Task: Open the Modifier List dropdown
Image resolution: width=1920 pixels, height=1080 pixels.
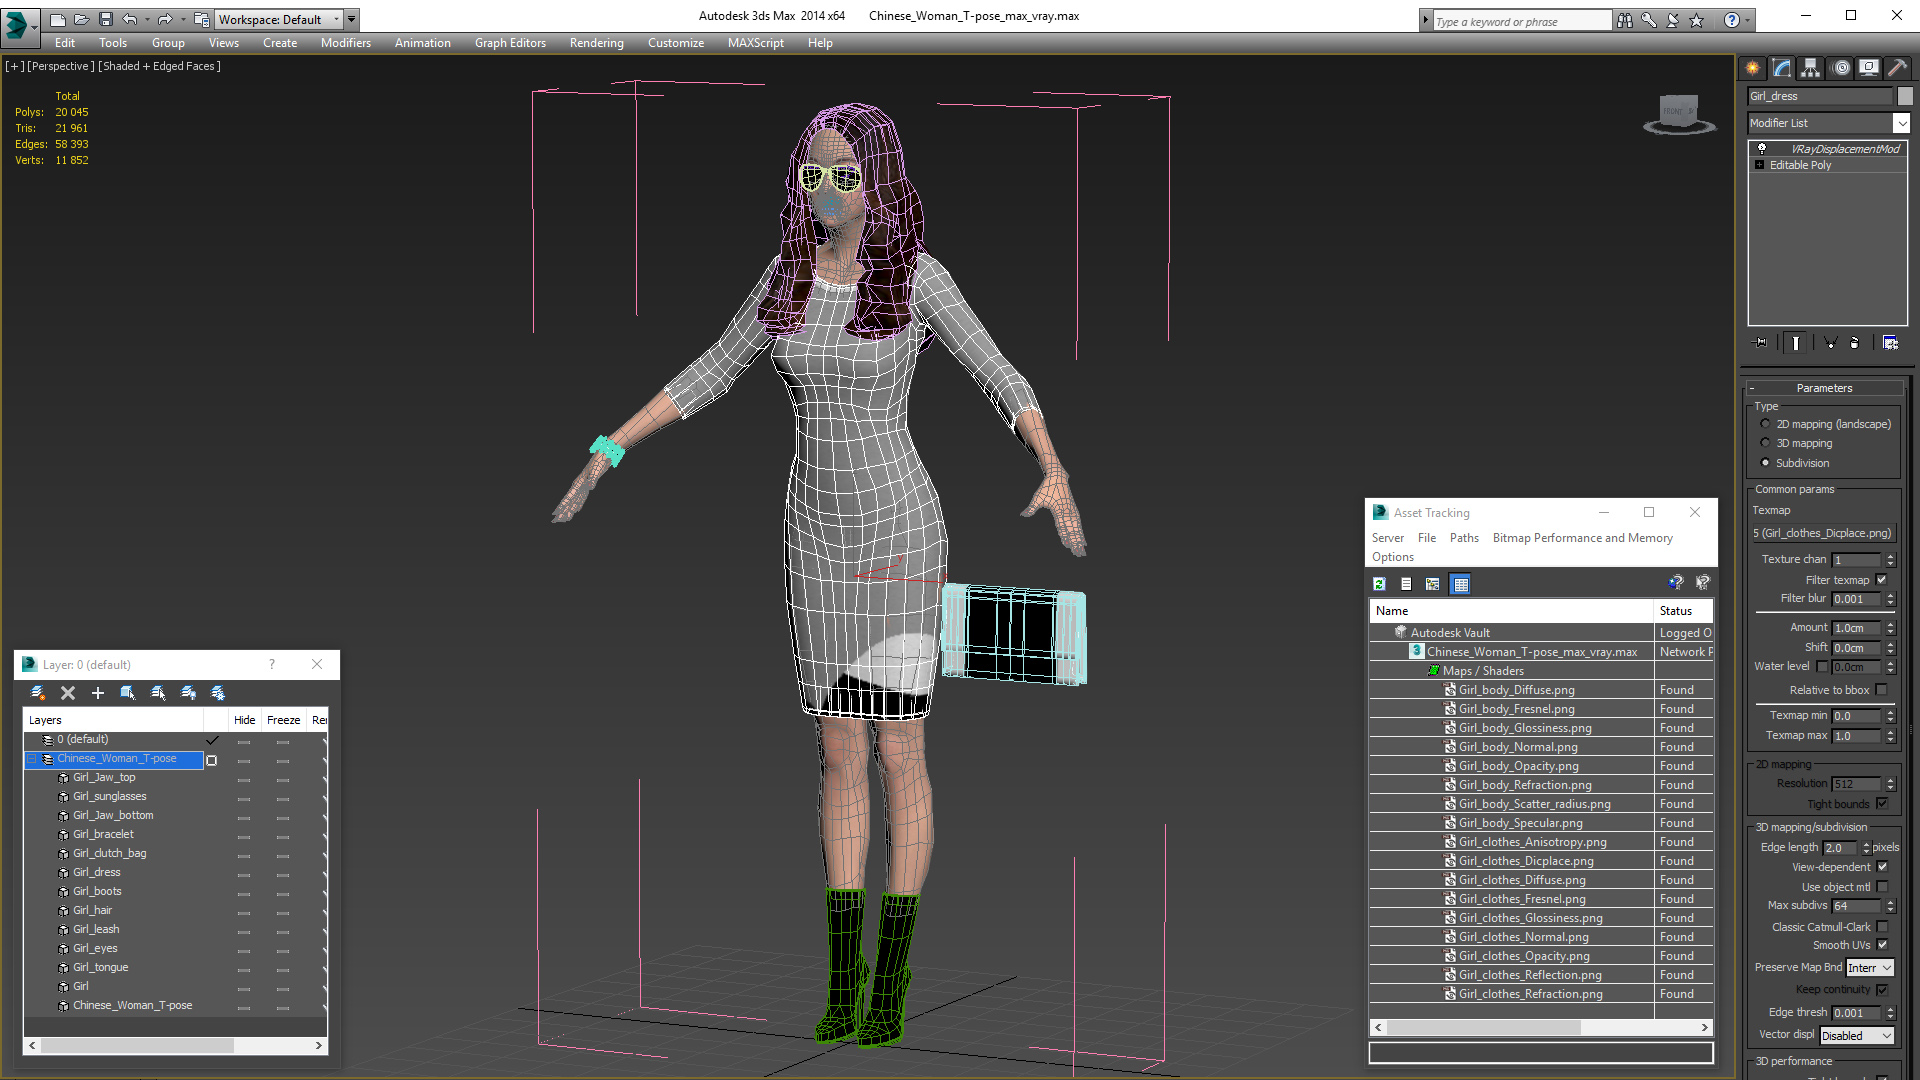Action: coord(1901,123)
